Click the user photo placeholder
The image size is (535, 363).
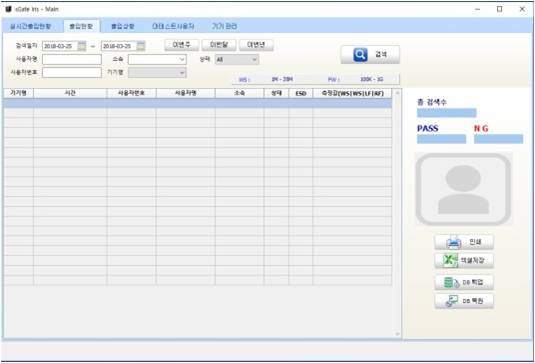463,189
